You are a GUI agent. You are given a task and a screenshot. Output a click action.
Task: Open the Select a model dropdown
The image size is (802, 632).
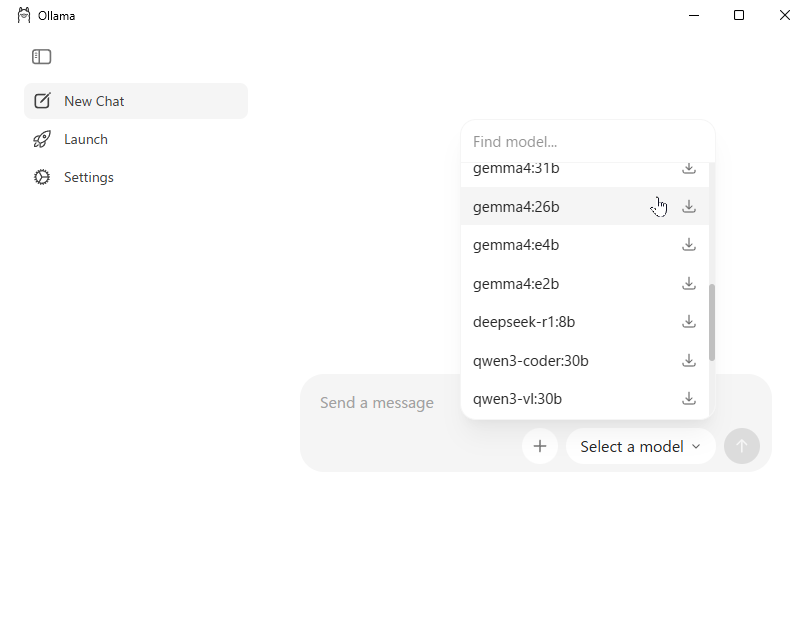click(640, 446)
